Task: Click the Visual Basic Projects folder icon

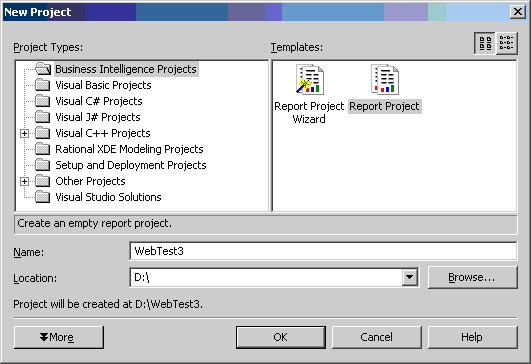Action: point(43,85)
